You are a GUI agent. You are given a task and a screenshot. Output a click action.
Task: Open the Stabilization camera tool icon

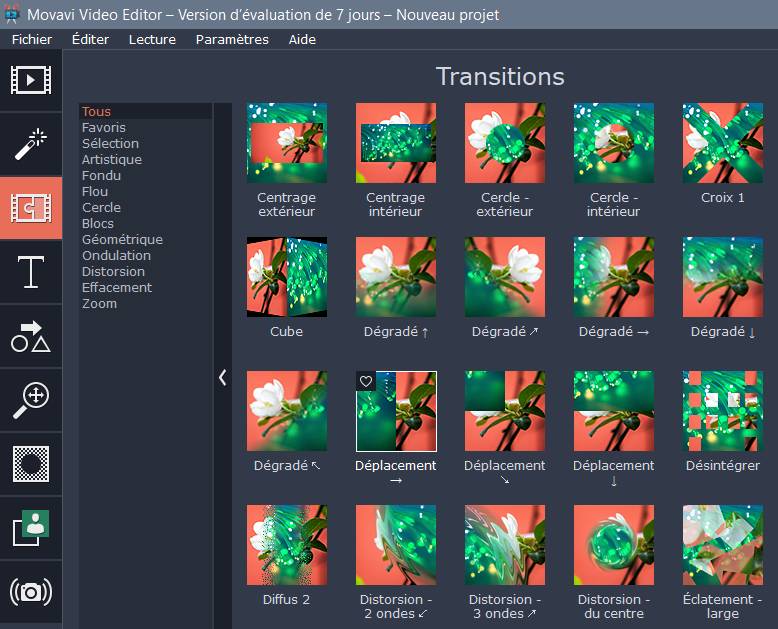pos(31,592)
